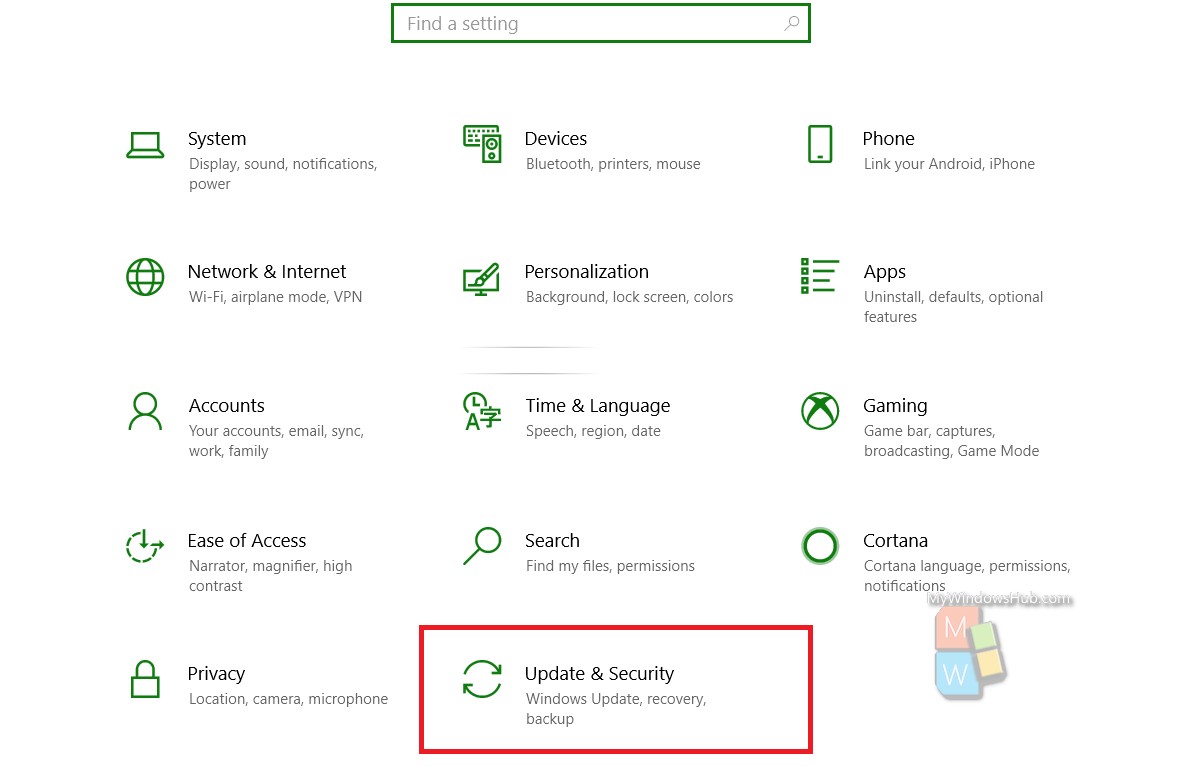
Task: Open the Personalization paintbrush icon
Action: (x=482, y=278)
